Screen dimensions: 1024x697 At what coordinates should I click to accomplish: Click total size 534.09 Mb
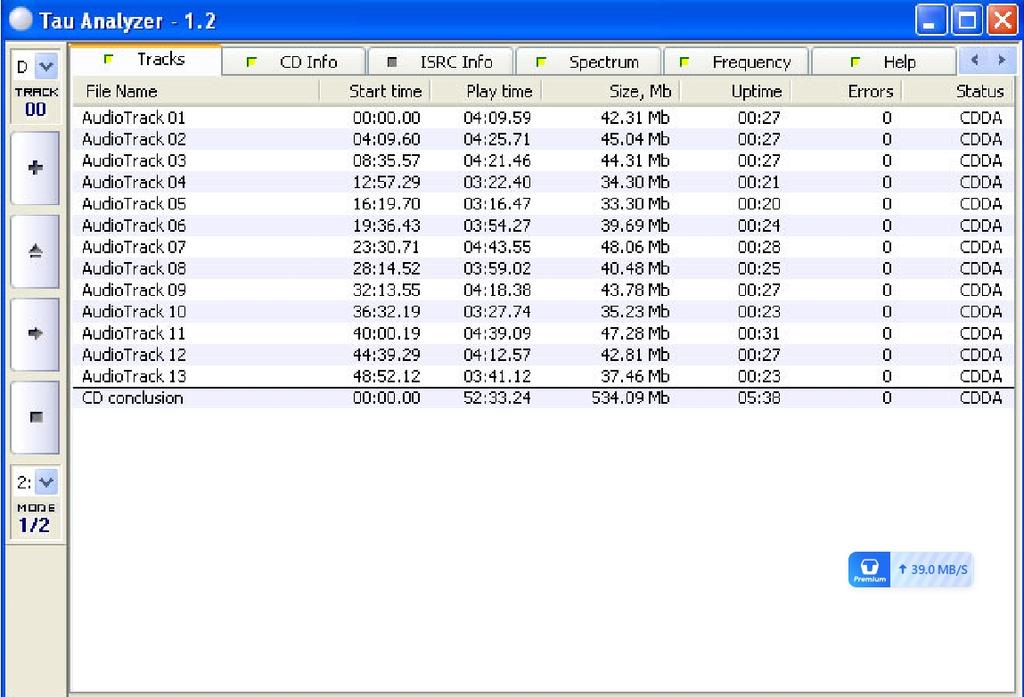[630, 398]
